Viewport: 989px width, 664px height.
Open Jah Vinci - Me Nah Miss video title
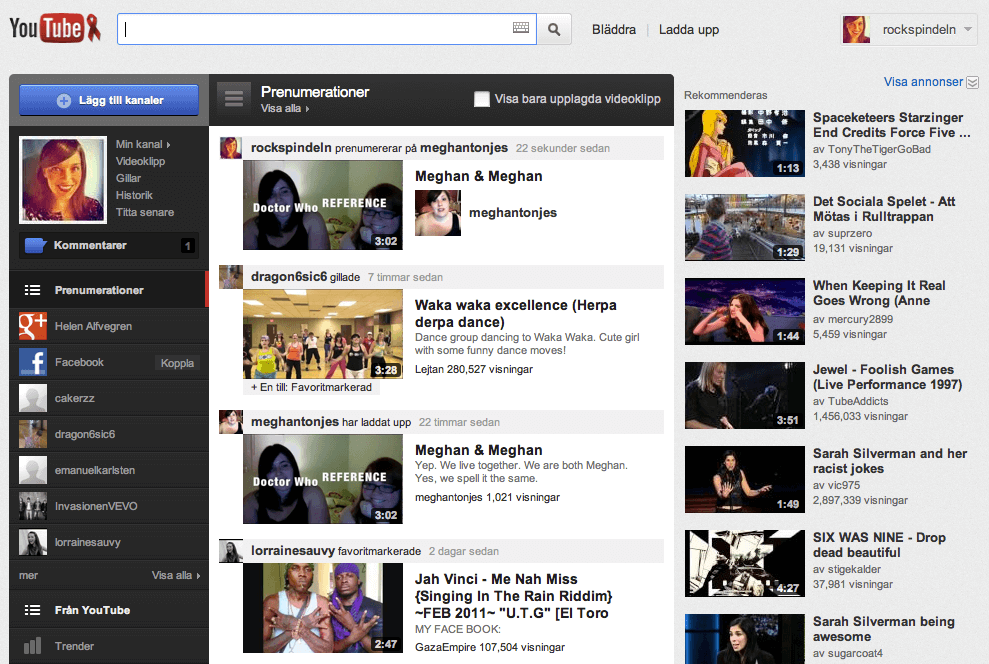513,596
